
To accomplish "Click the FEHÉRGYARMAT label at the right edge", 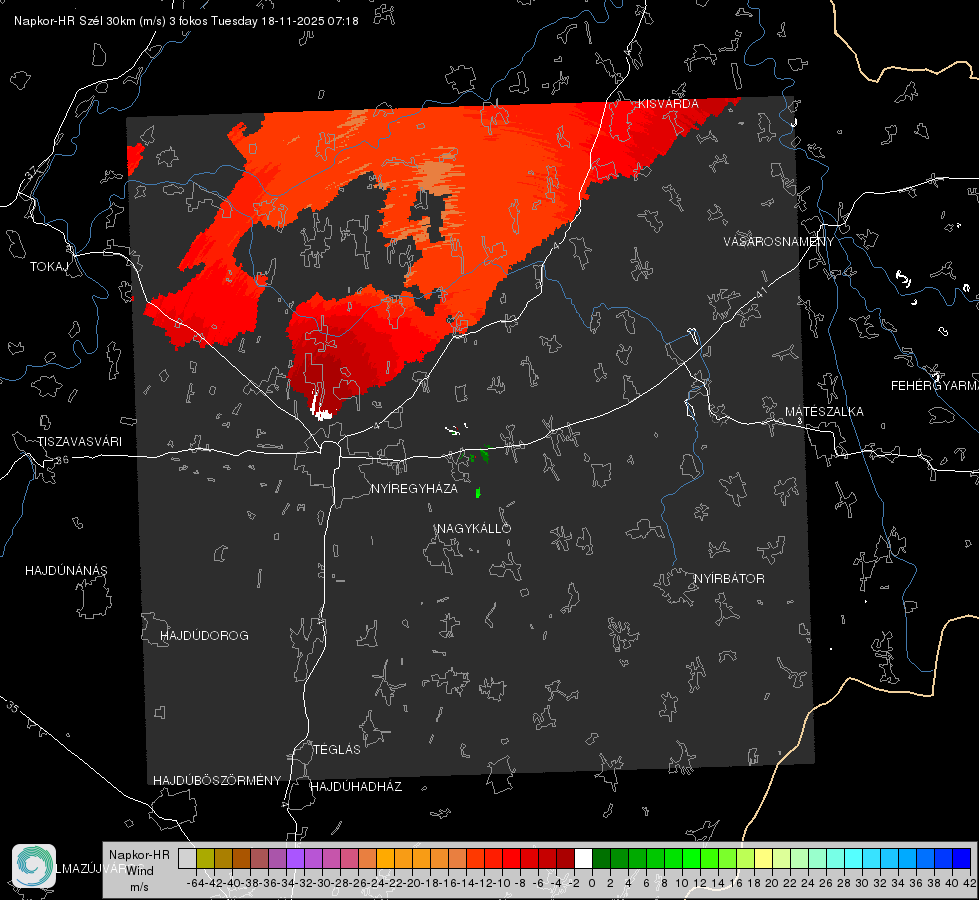I will click(934, 386).
